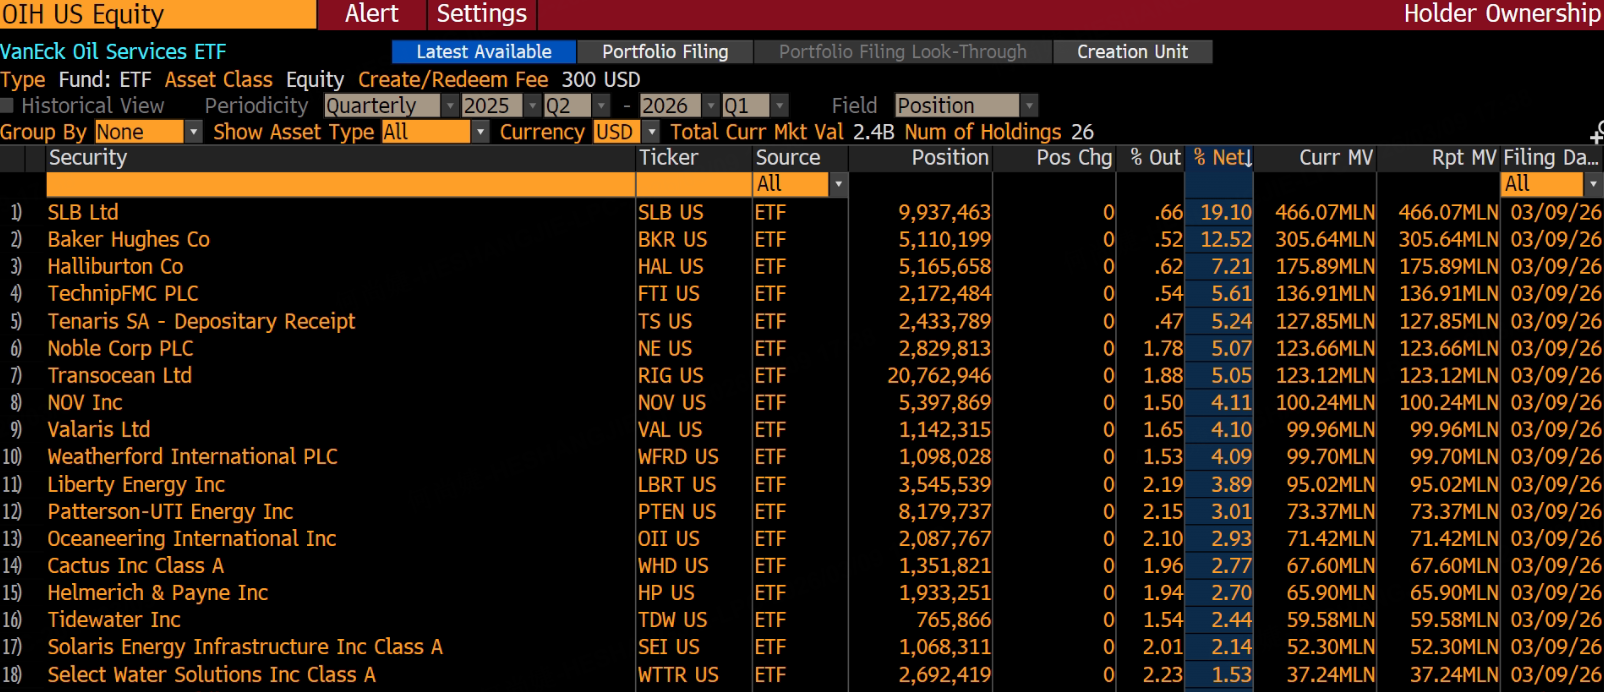Switch to the Portfolio Filing tab
This screenshot has height=692, width=1604.
664,52
